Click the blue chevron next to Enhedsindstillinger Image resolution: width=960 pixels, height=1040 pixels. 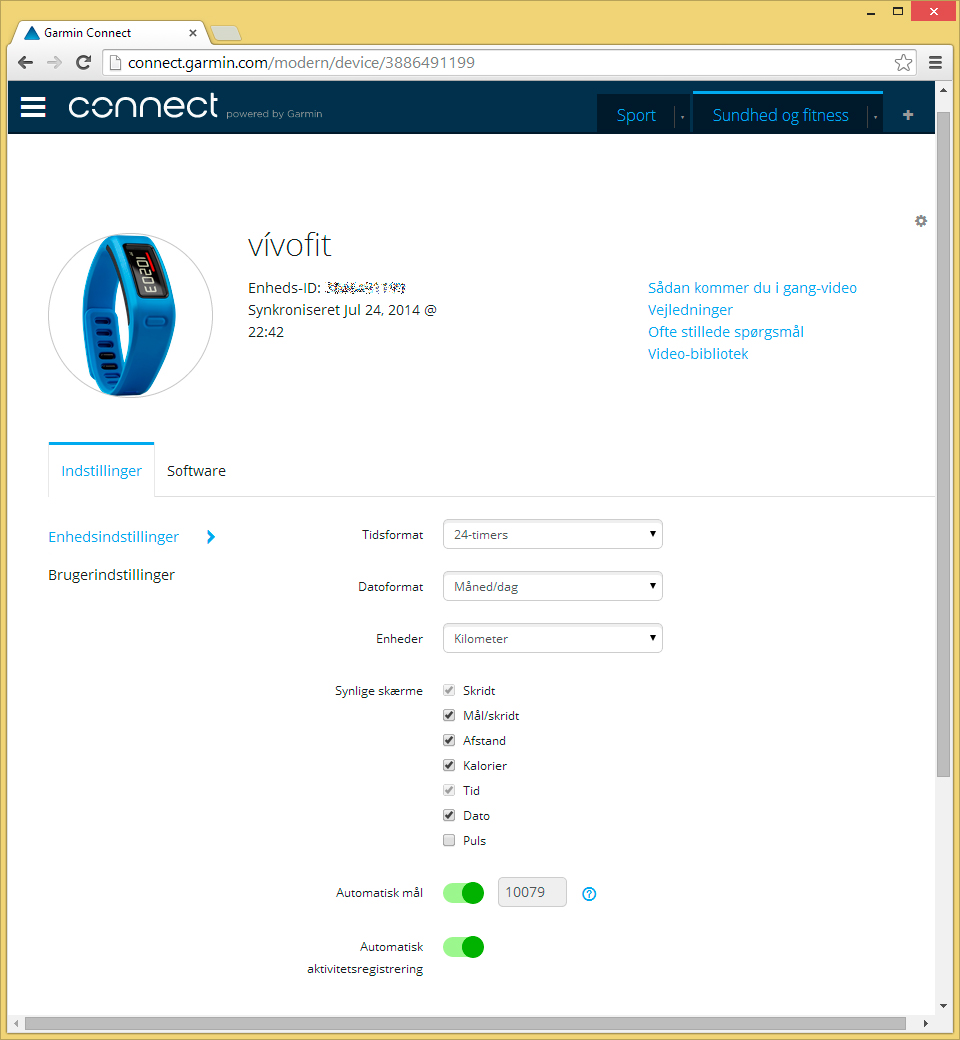click(211, 537)
